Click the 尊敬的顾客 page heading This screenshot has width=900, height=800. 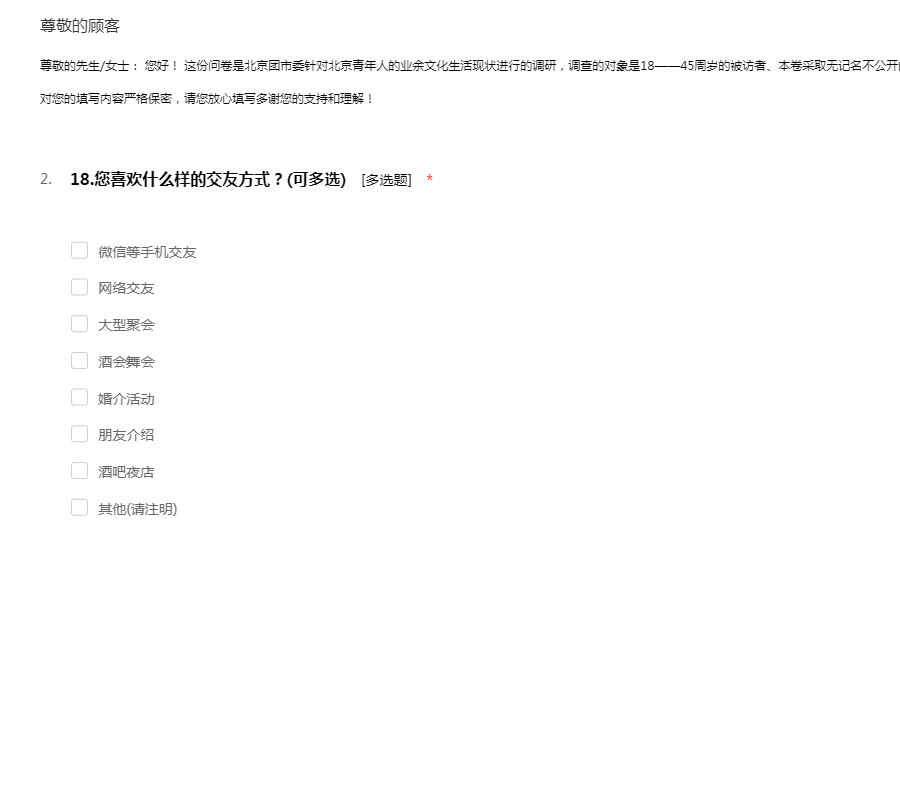pyautogui.click(x=80, y=26)
